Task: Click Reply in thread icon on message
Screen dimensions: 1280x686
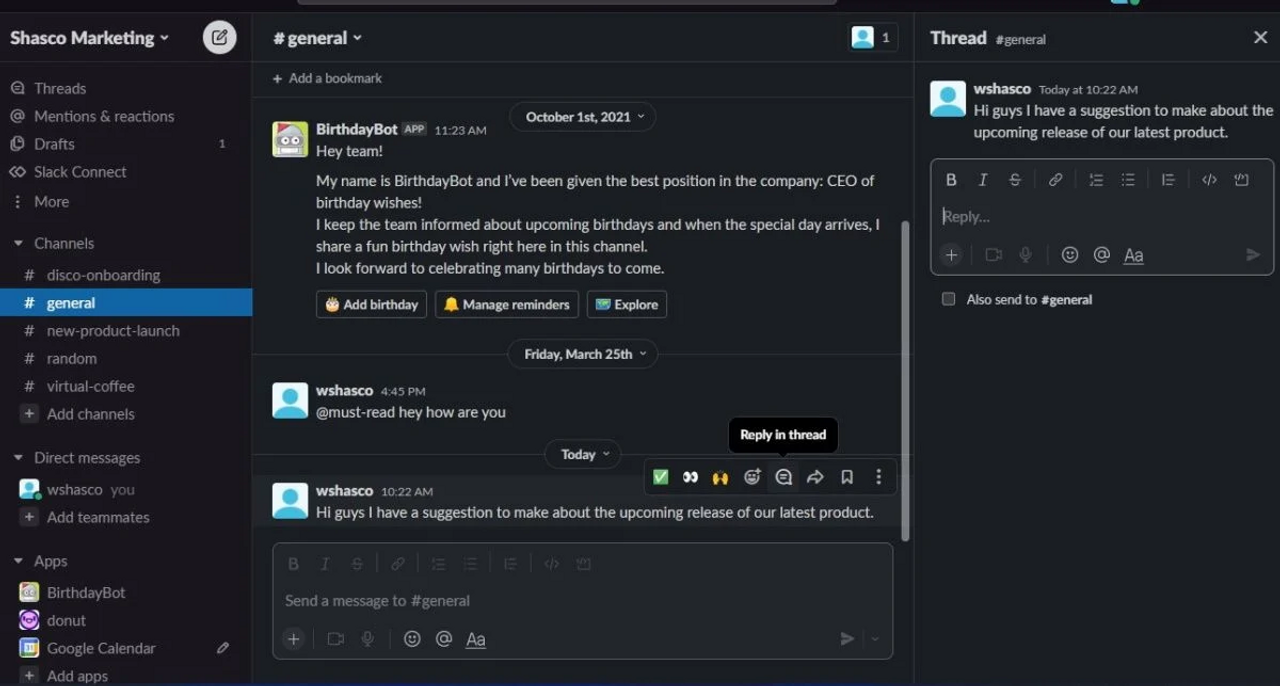Action: 783,477
